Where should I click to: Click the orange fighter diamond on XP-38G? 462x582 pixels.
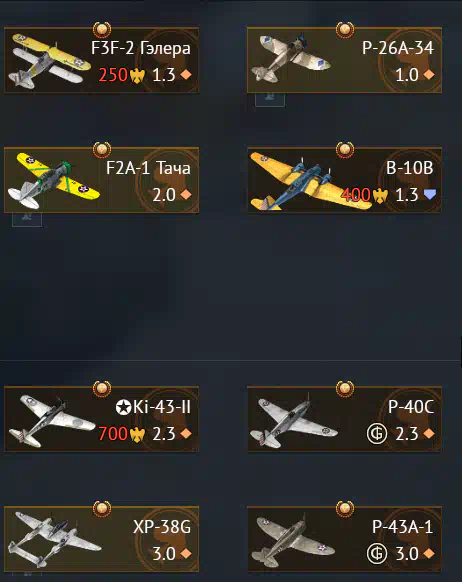pyautogui.click(x=186, y=553)
